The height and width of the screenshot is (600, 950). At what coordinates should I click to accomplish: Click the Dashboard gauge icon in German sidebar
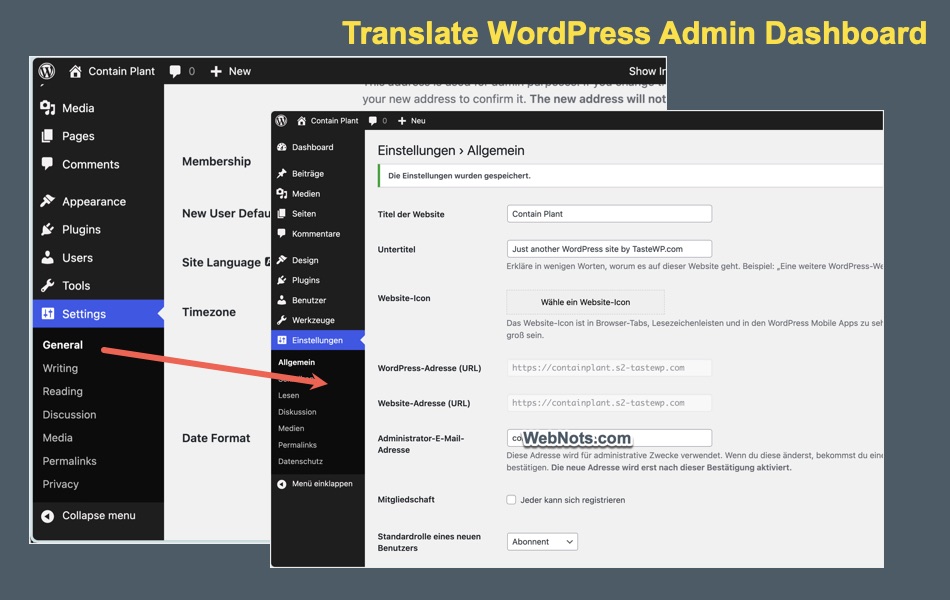pyautogui.click(x=282, y=147)
